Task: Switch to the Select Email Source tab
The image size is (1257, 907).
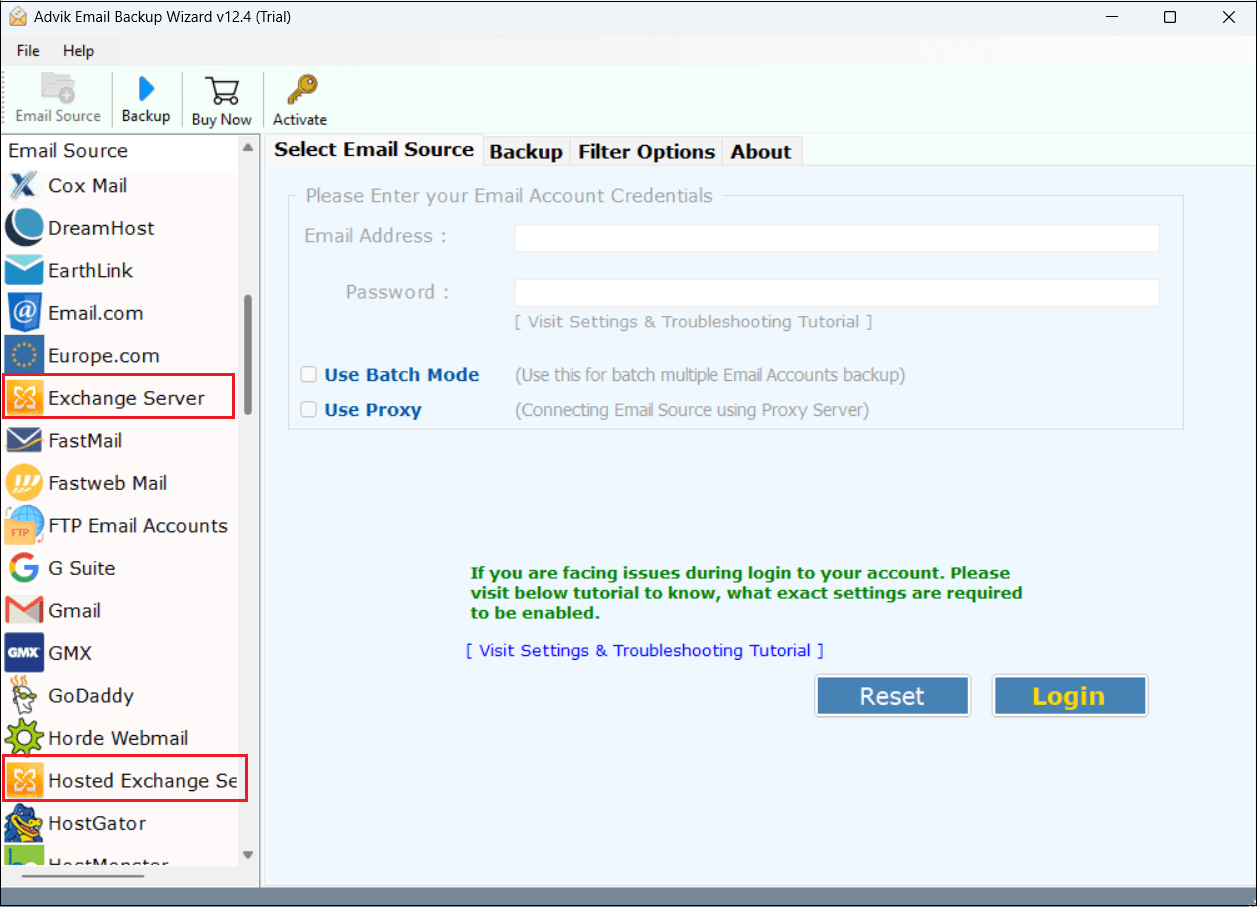Action: (x=374, y=150)
